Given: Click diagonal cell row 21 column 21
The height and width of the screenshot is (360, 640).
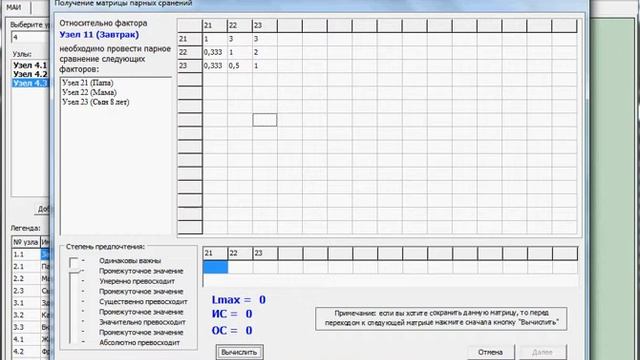Looking at the screenshot, I should 215,39.
